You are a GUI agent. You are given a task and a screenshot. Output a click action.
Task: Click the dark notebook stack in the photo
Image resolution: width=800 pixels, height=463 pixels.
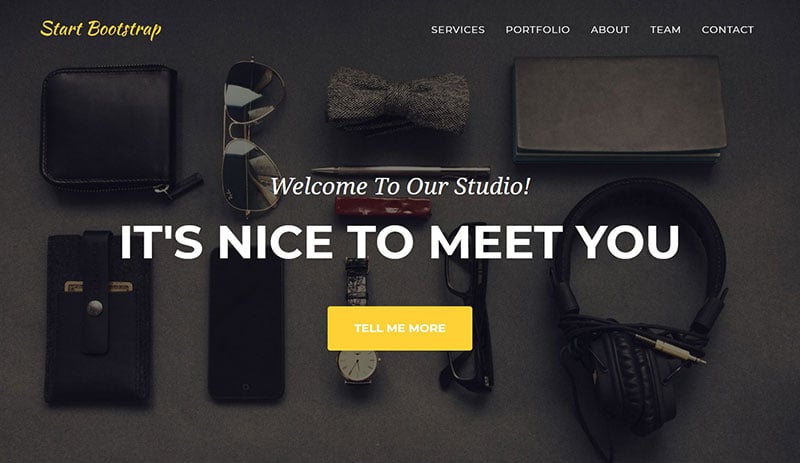coord(619,109)
